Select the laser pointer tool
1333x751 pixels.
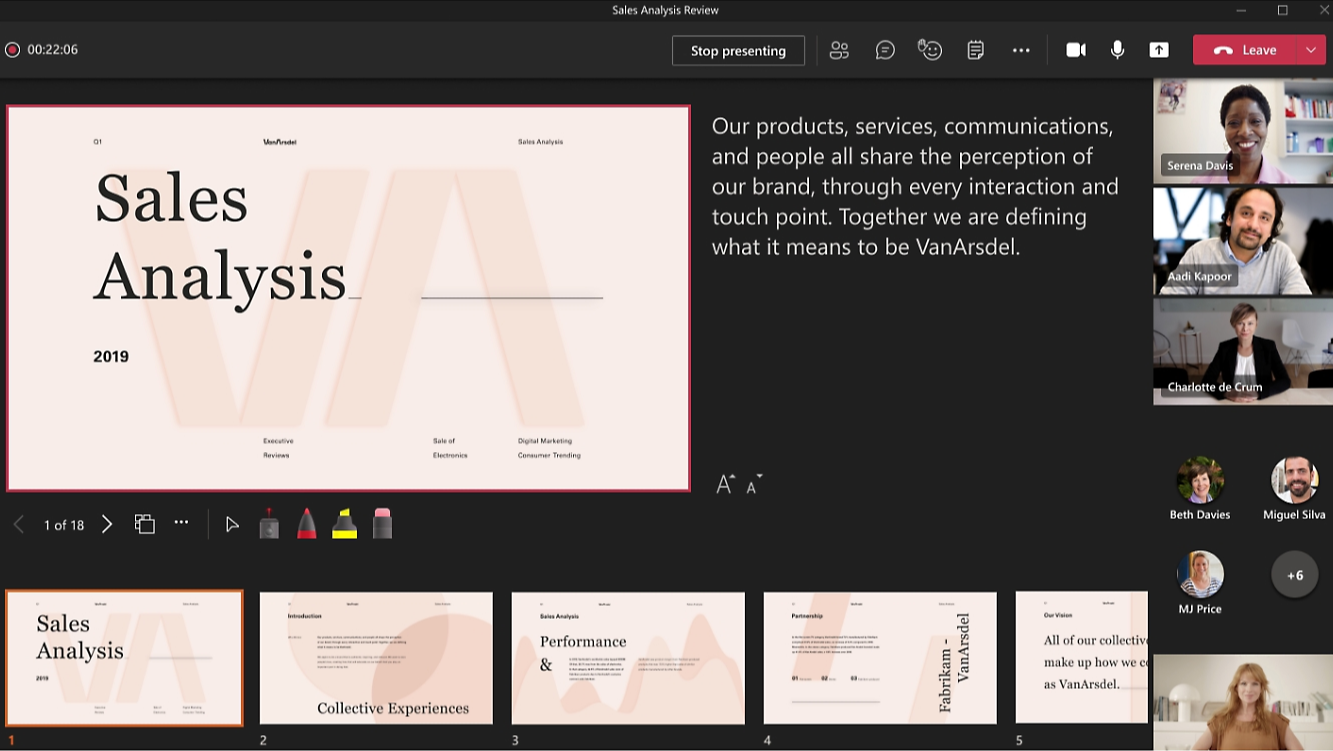point(269,523)
